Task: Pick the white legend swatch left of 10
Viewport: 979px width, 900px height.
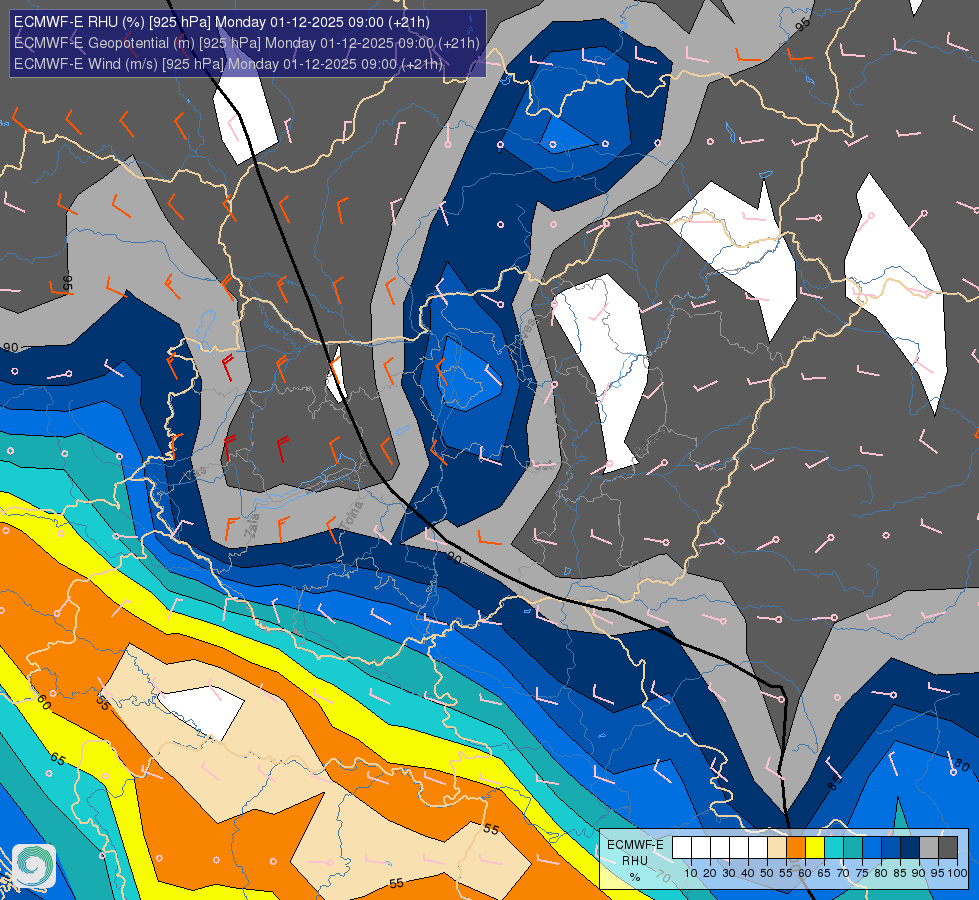Action: tap(682, 848)
